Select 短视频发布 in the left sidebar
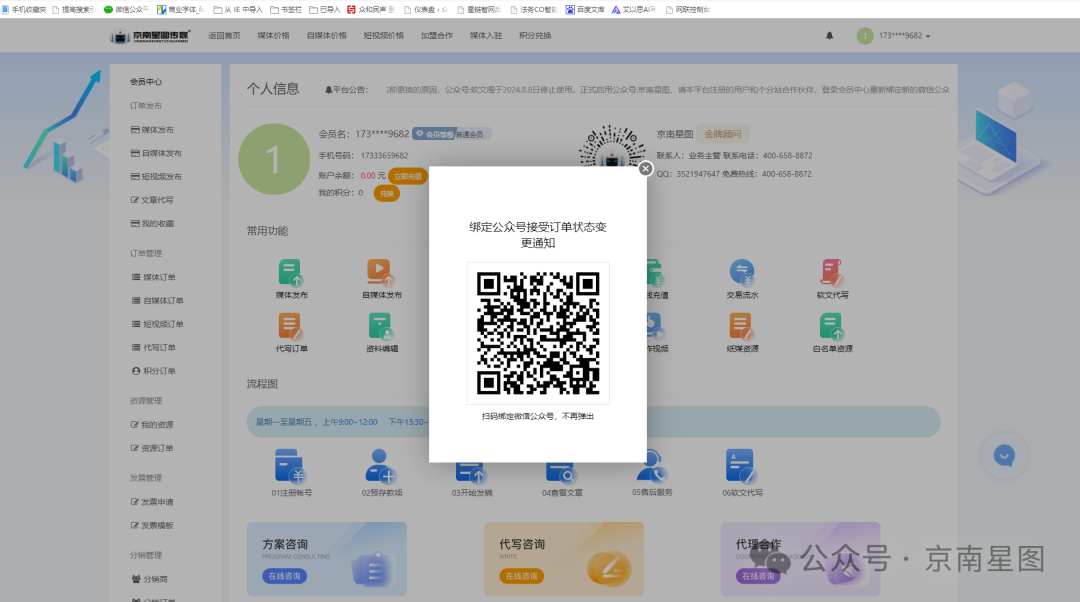1080x602 pixels. tap(156, 176)
